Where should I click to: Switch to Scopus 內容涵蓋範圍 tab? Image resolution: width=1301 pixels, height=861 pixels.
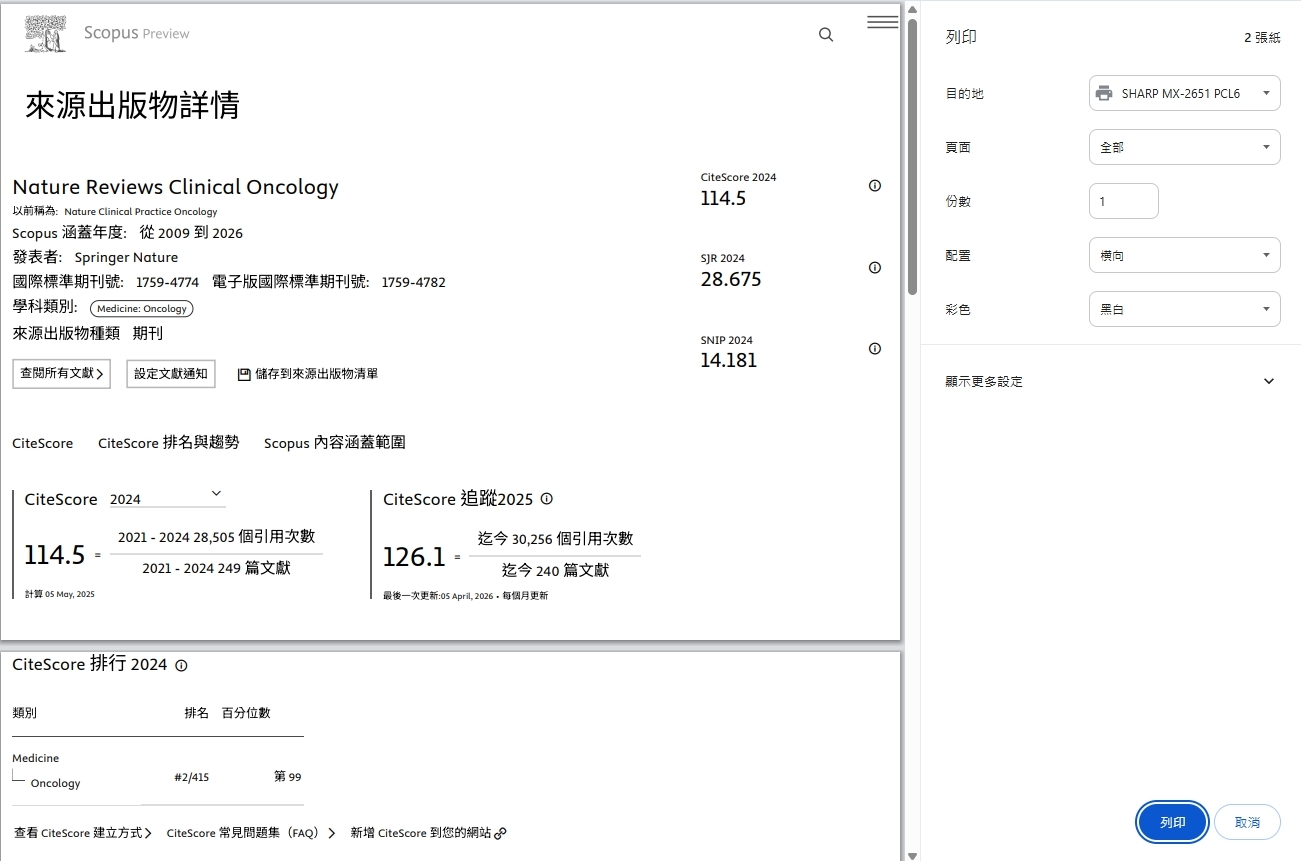click(x=334, y=443)
